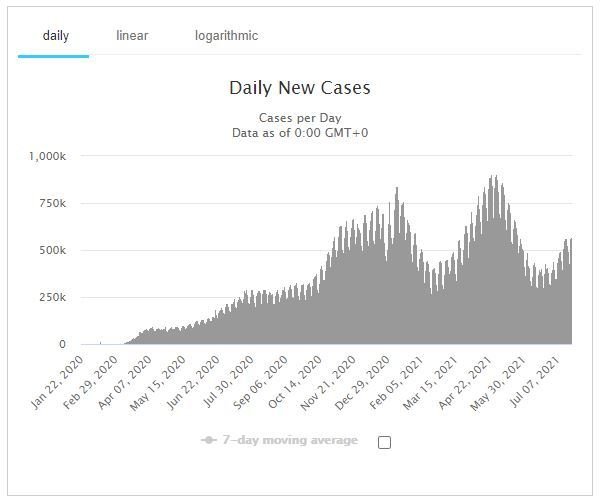Click the Cases per Day subtitle
600x503 pixels.
coord(300,117)
